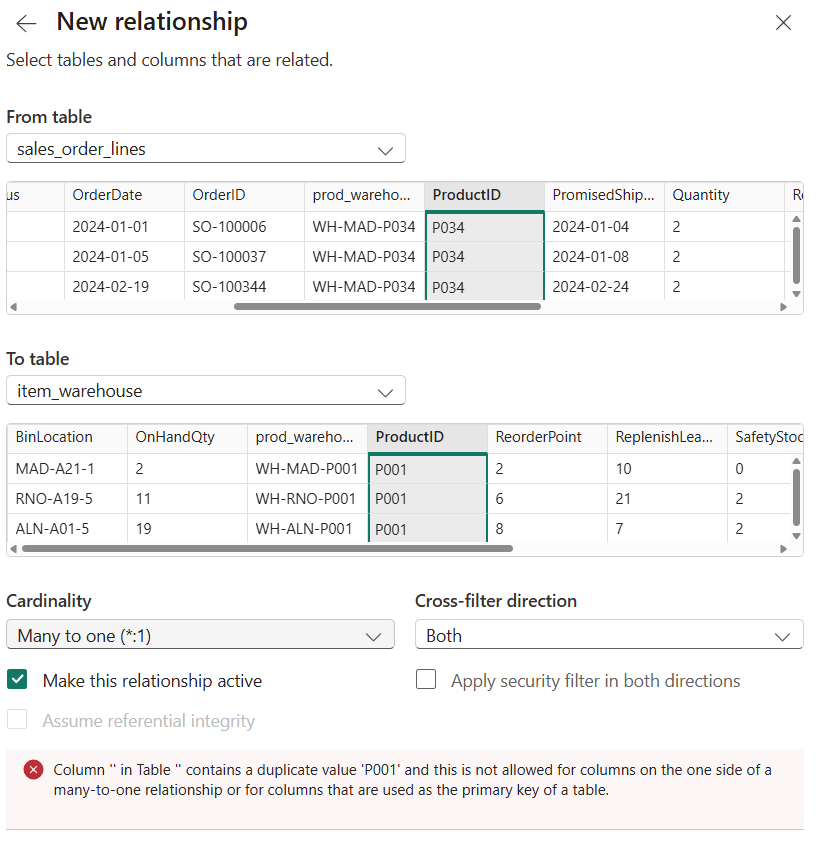Click cell SO-100344 in From table
The width and height of the screenshot is (817, 843).
245,287
